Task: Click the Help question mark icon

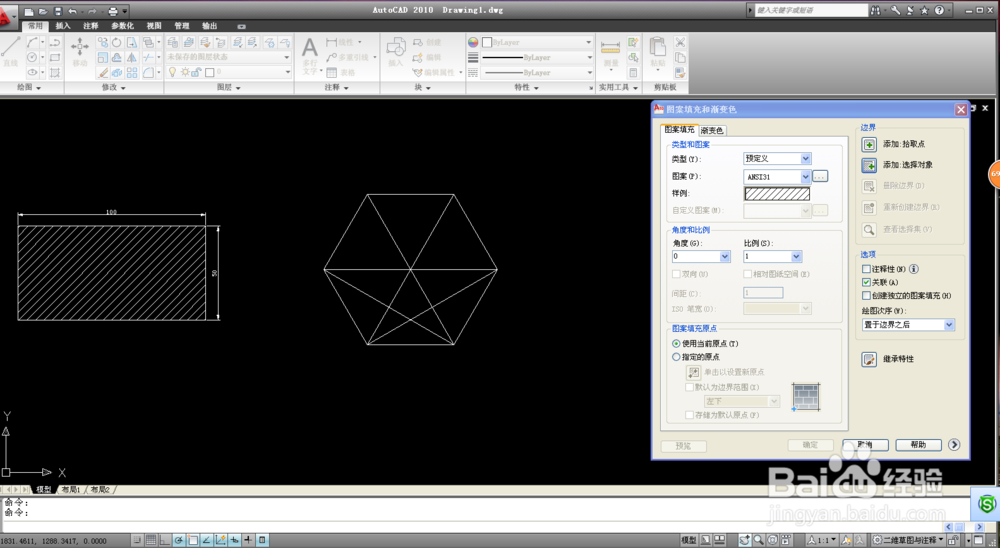Action: [x=939, y=10]
